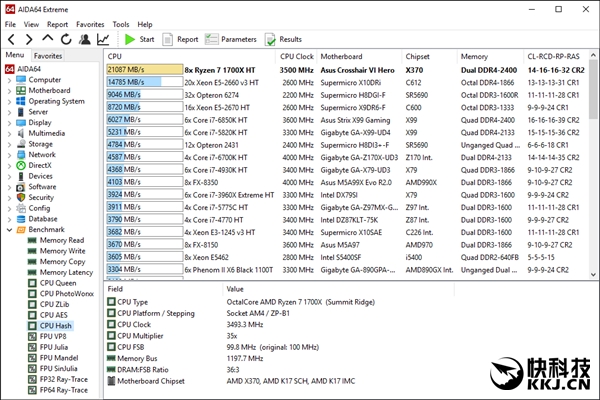Screen dimensions: 600x400
Task: Select the '8x FX-8350' row
Action: (346, 182)
